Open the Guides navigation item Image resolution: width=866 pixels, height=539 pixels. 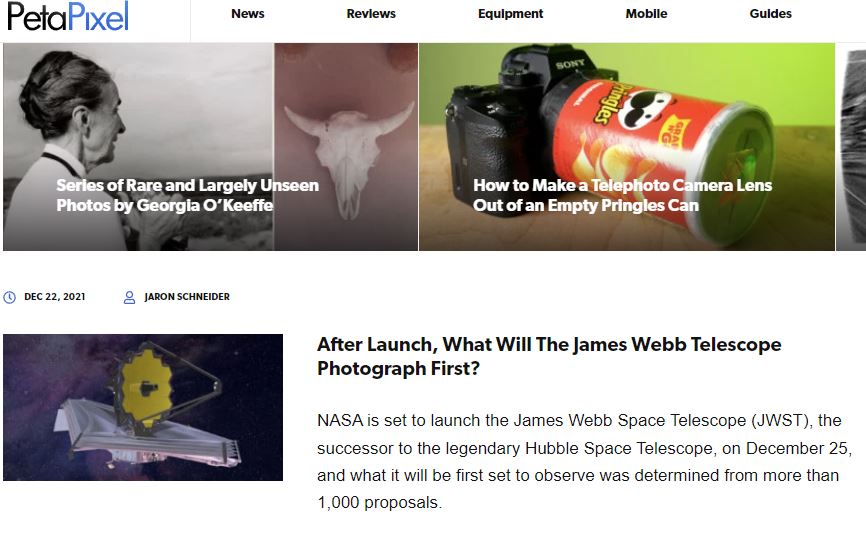click(770, 14)
